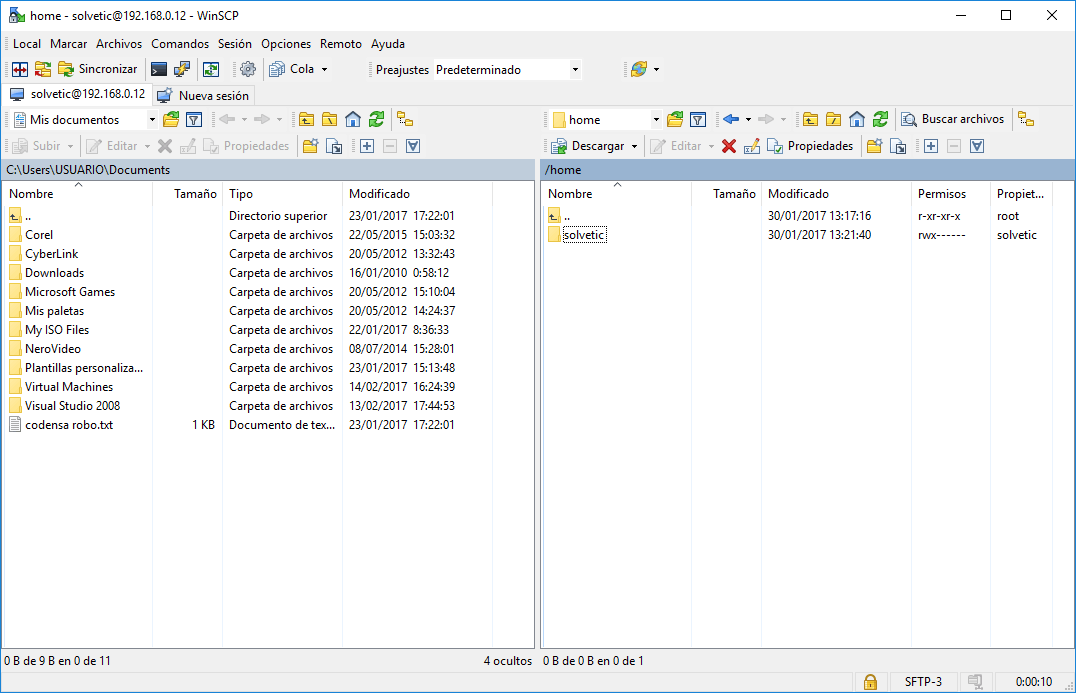The image size is (1076, 693).
Task: Create a new remote folder icon
Action: (874, 145)
